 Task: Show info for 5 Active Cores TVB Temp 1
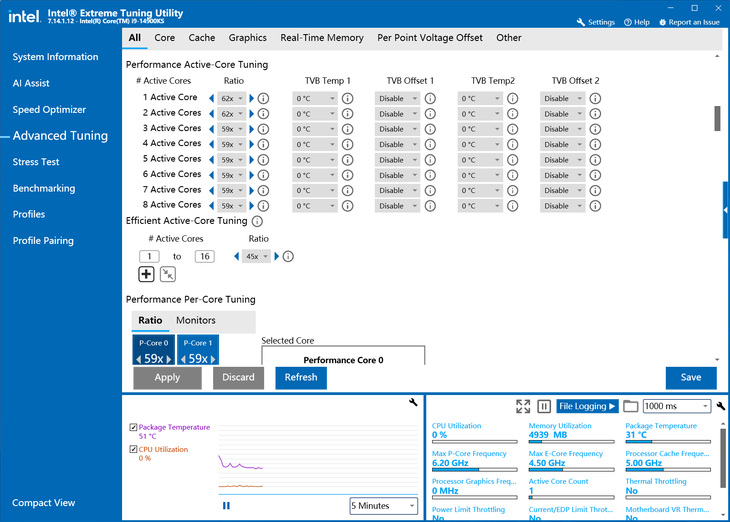347,160
